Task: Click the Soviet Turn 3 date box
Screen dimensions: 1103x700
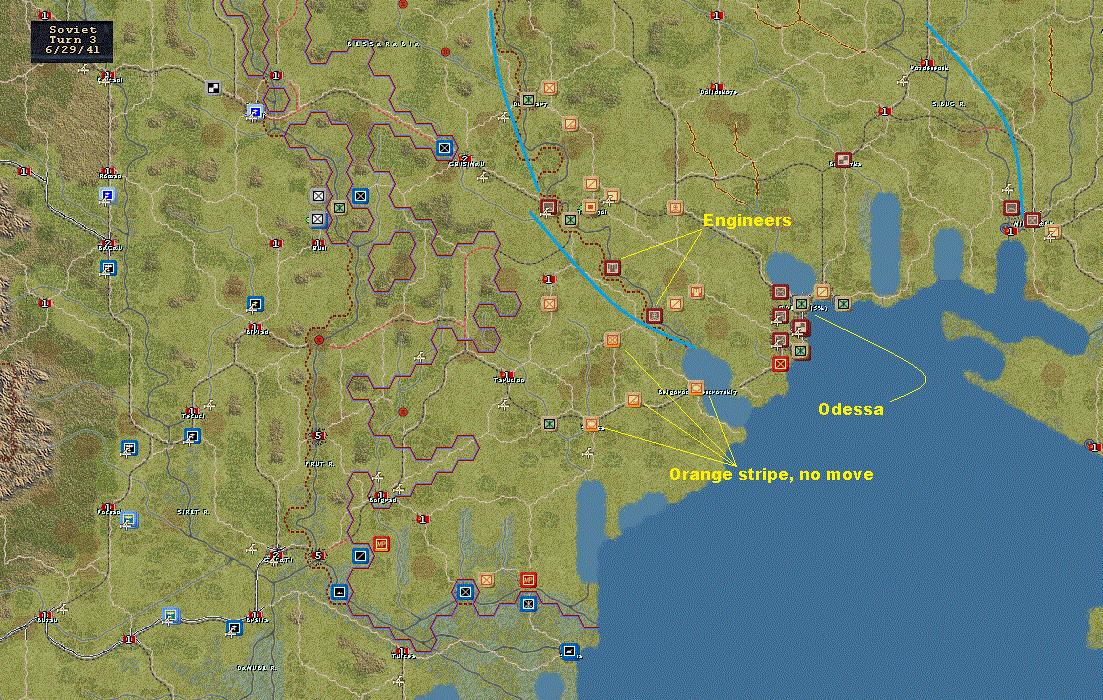Action: point(72,41)
